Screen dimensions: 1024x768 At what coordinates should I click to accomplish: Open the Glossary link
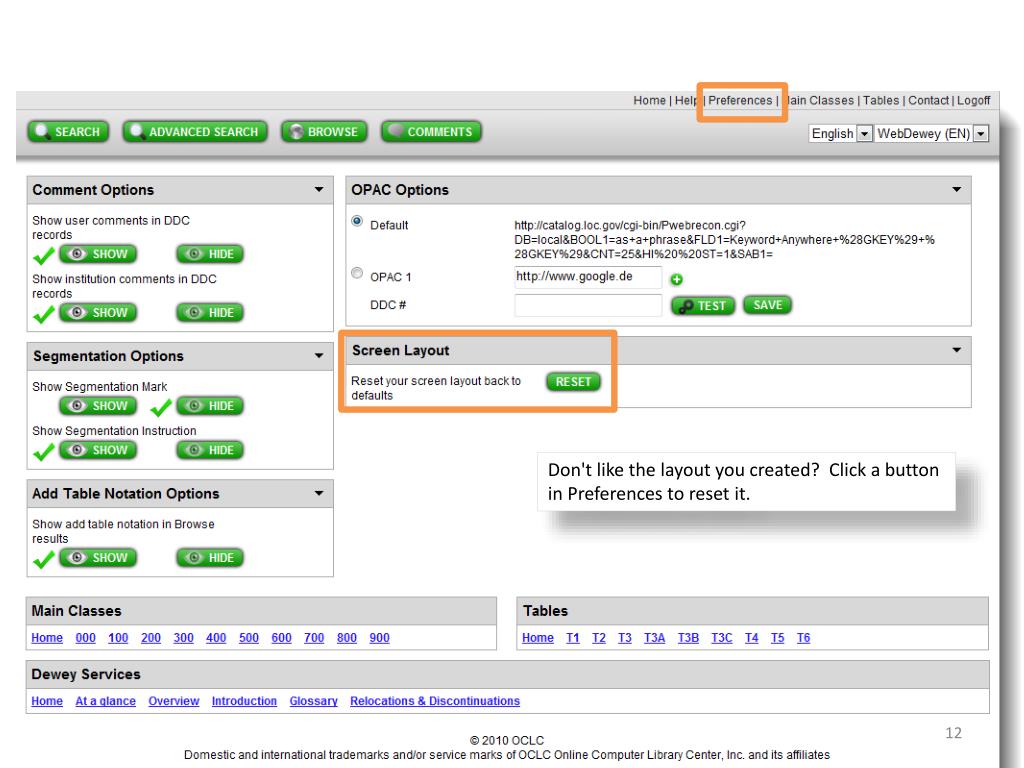(x=313, y=701)
